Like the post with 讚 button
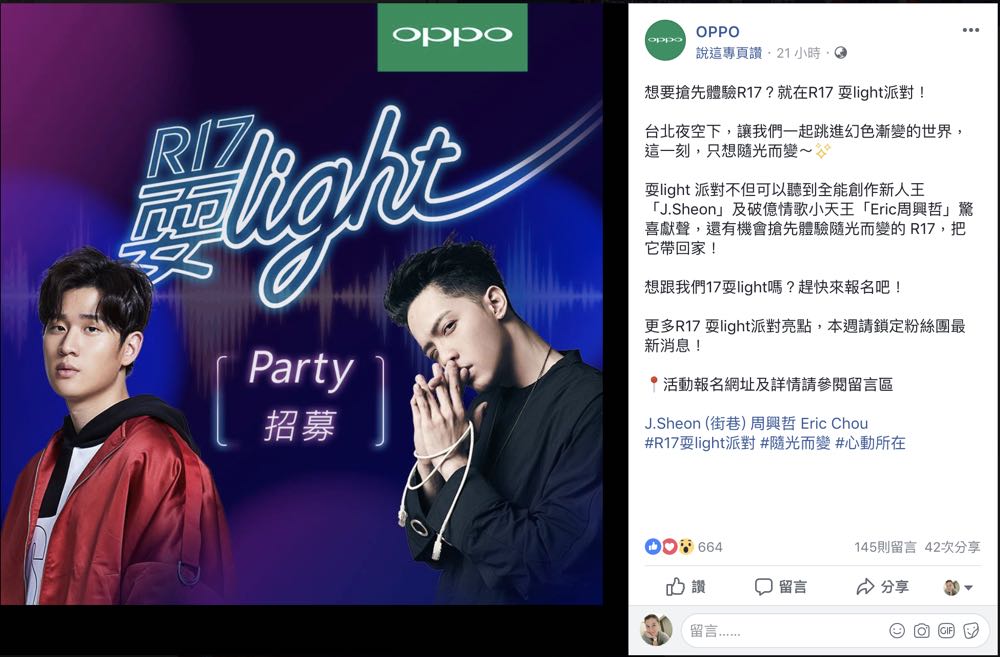Image resolution: width=1000 pixels, height=657 pixels. (686, 587)
